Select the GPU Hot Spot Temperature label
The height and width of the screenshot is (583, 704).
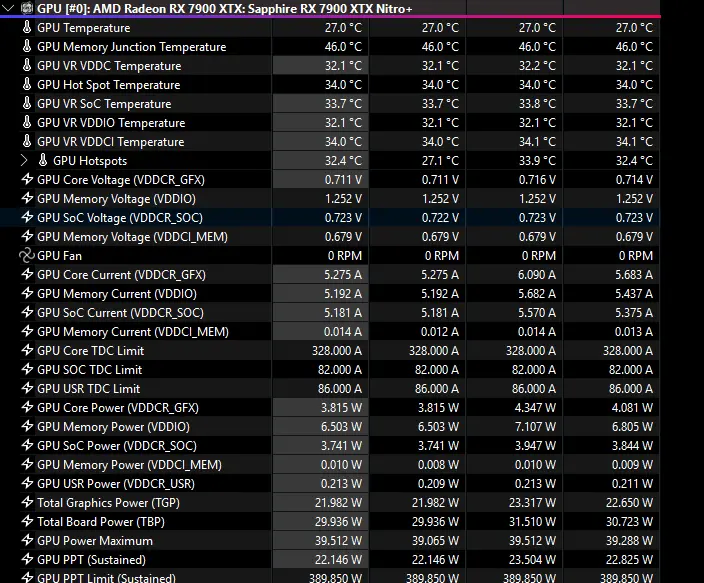(x=109, y=85)
